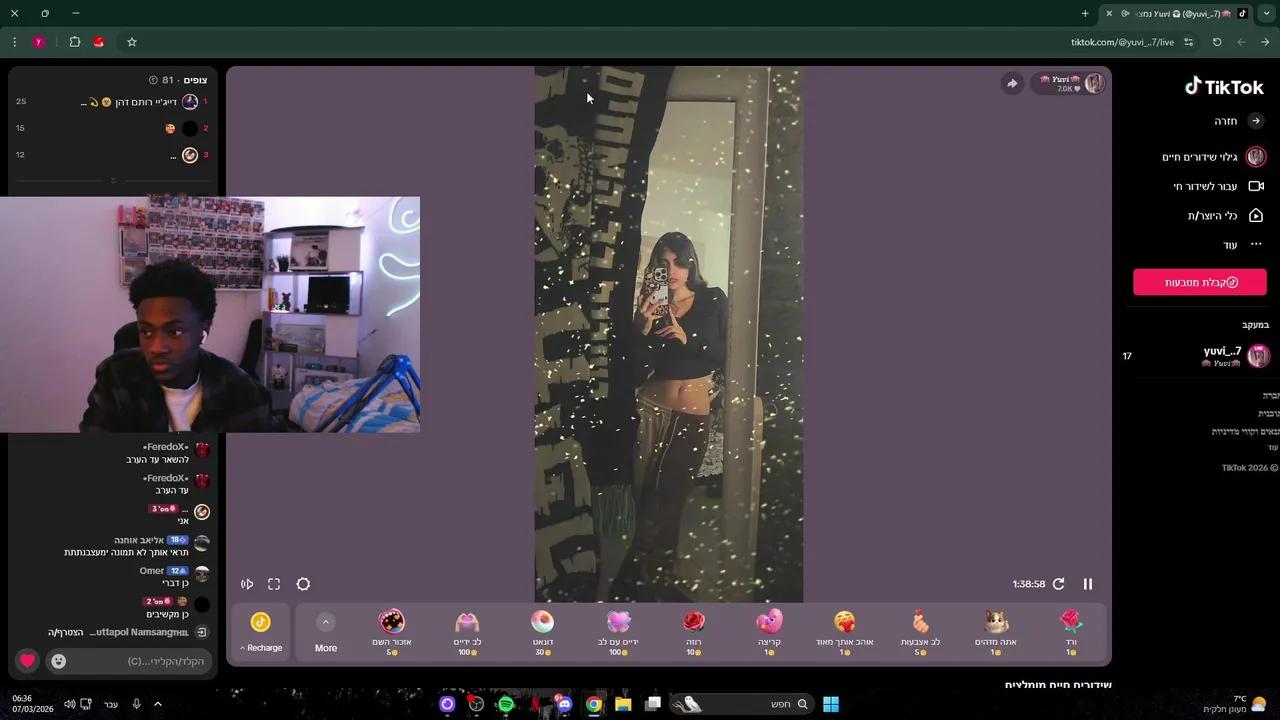Pause the live stream

point(1088,584)
